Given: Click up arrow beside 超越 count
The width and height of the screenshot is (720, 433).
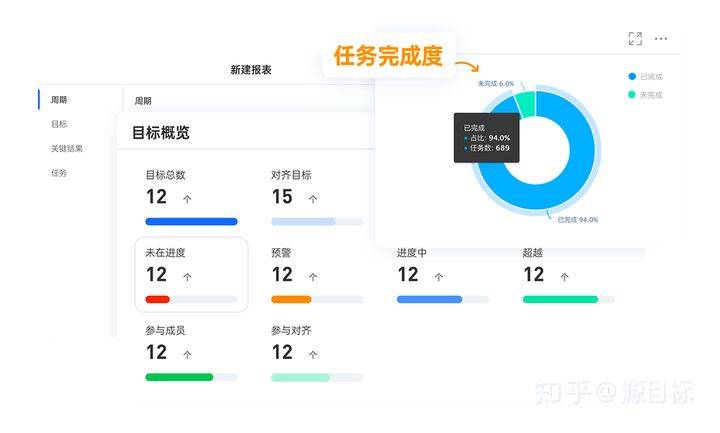Looking at the screenshot, I should [564, 277].
